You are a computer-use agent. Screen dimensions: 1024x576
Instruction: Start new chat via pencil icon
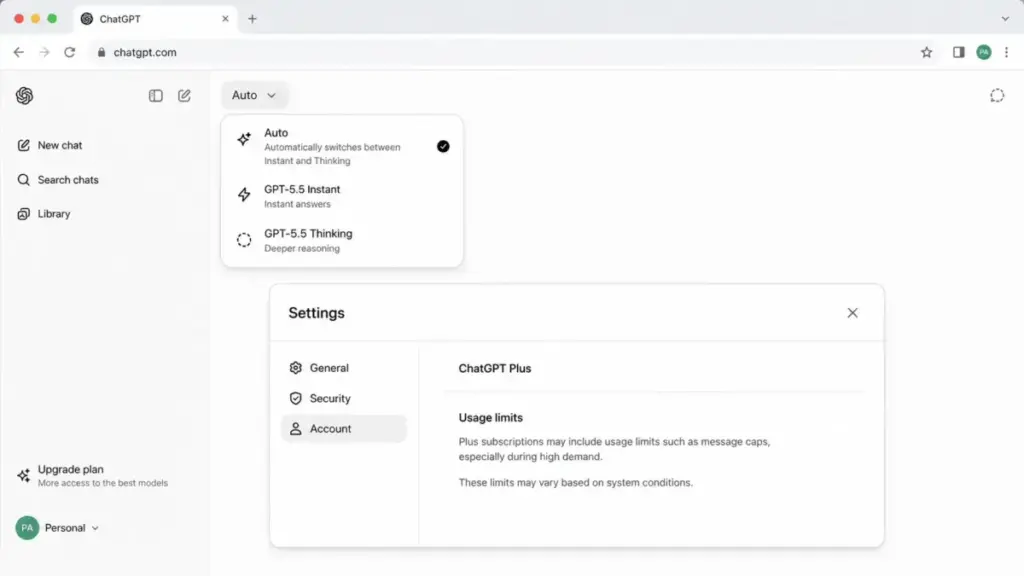coord(184,95)
